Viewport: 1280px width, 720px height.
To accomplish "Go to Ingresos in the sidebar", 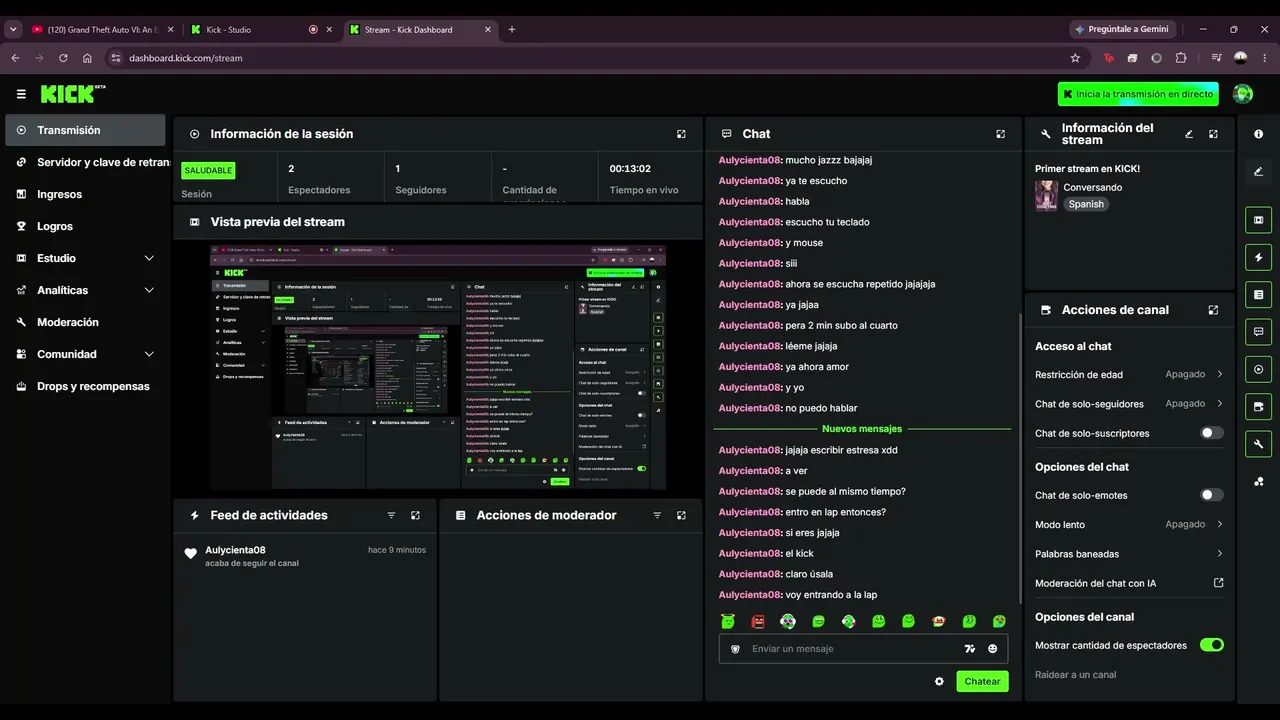I will point(85,194).
